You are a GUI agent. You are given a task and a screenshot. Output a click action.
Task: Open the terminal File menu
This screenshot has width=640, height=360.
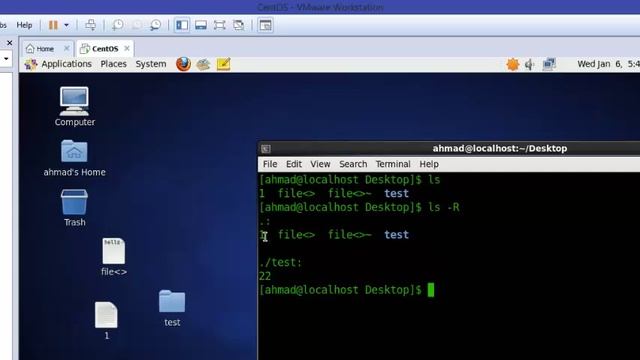pyautogui.click(x=270, y=164)
